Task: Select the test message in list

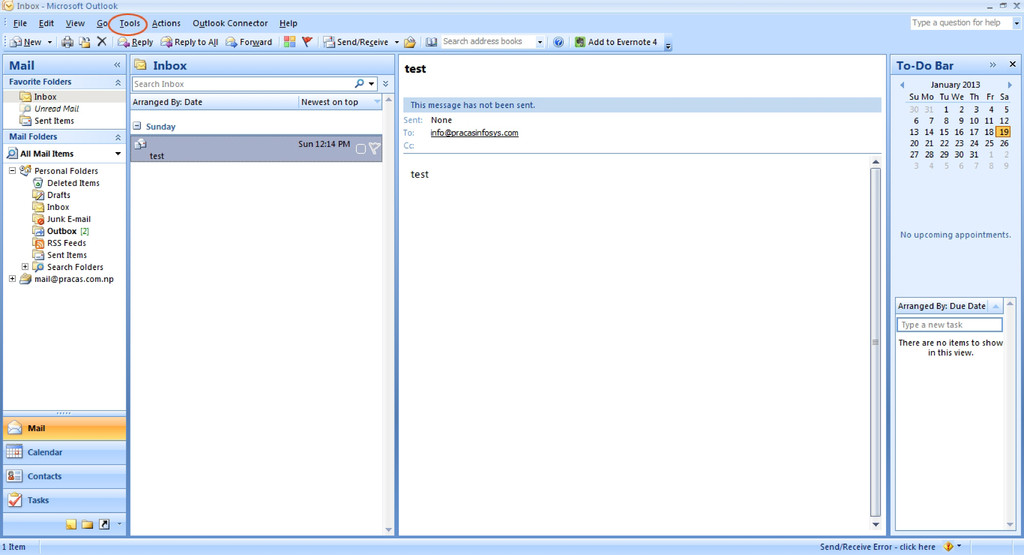Action: [256, 149]
